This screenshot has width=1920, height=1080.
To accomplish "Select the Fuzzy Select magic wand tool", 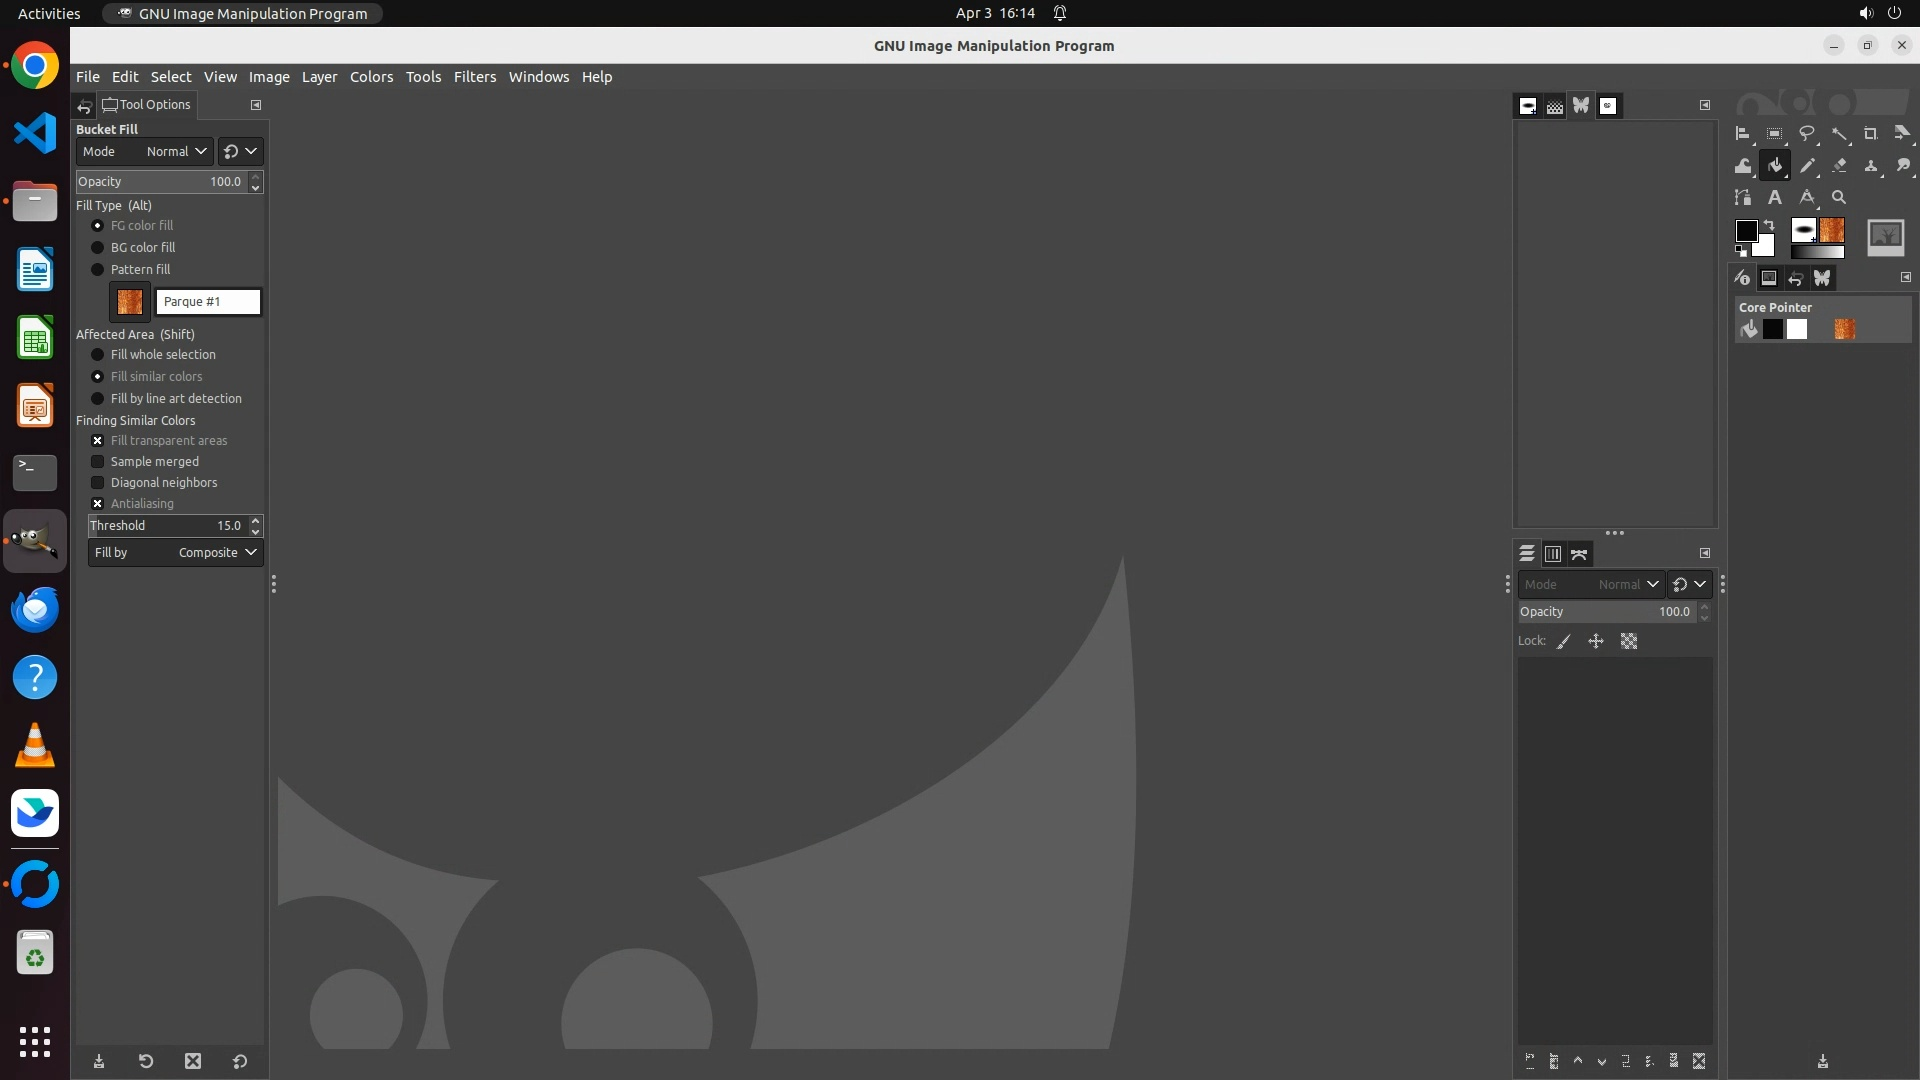I will point(1839,134).
